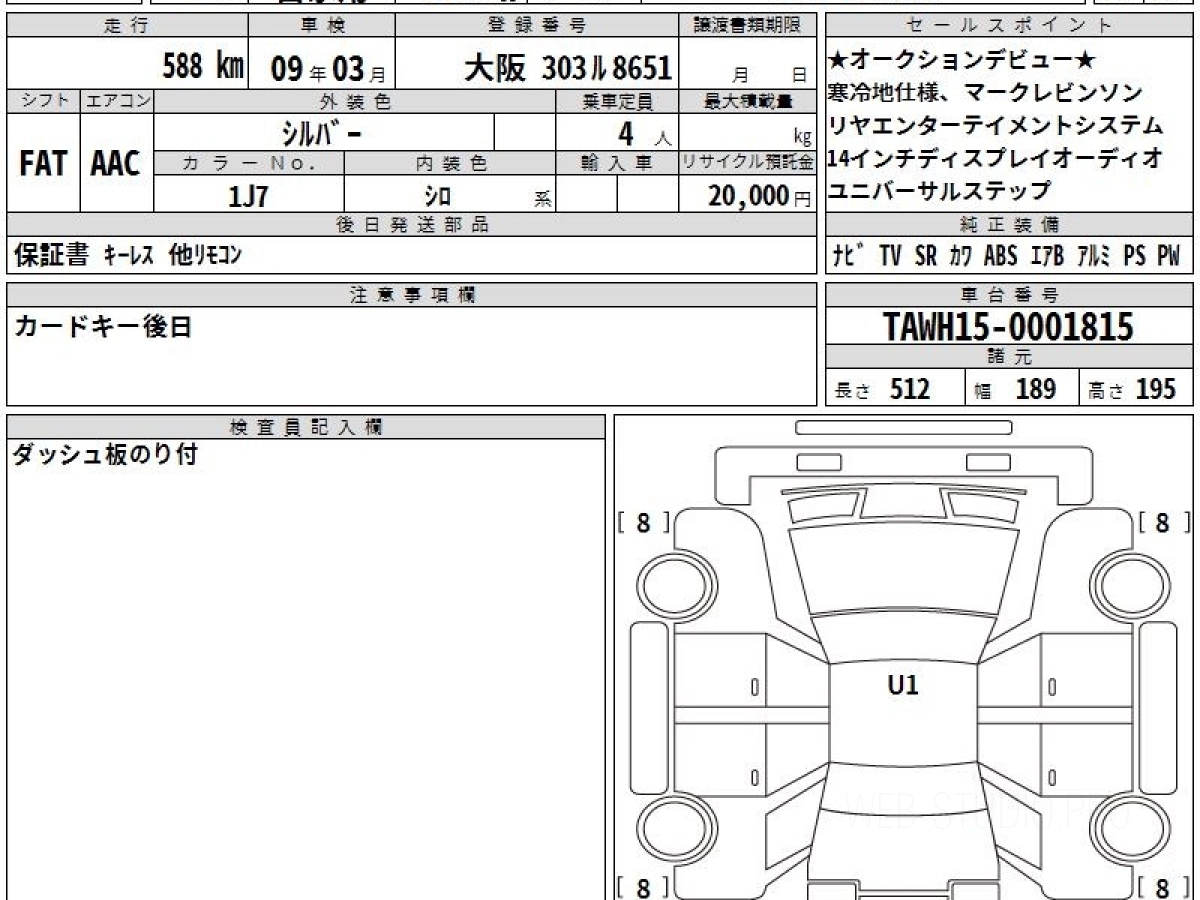The height and width of the screenshot is (900, 1200).
Task: Click the 諸元 header
Action: [1010, 357]
